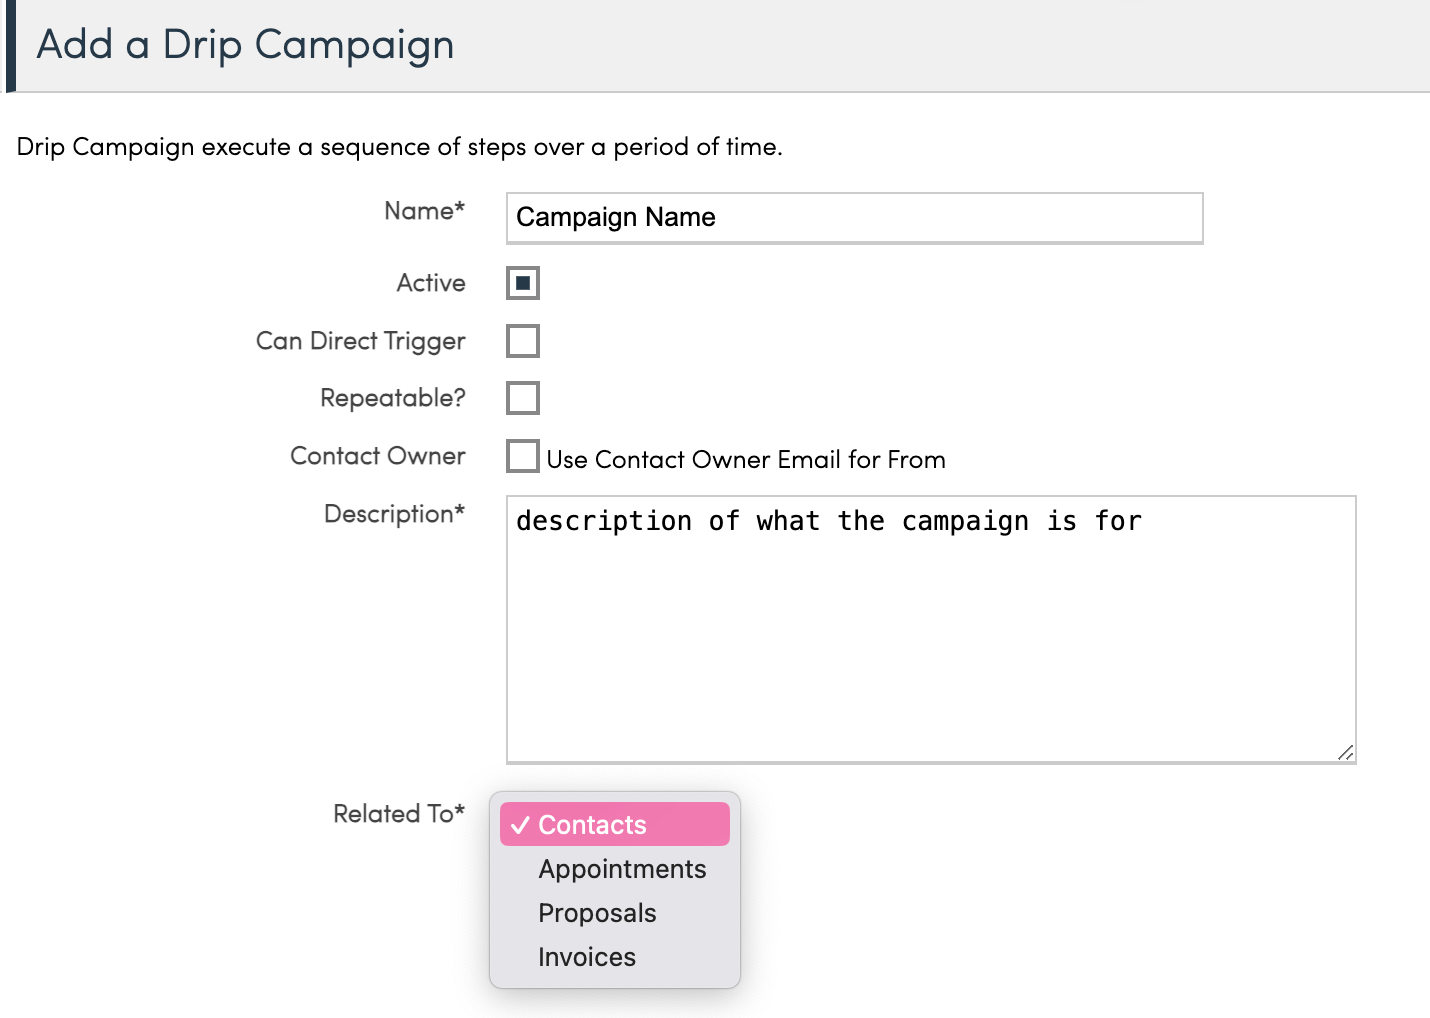The height and width of the screenshot is (1018, 1430).
Task: Click the Name* field label
Action: pyautogui.click(x=424, y=211)
